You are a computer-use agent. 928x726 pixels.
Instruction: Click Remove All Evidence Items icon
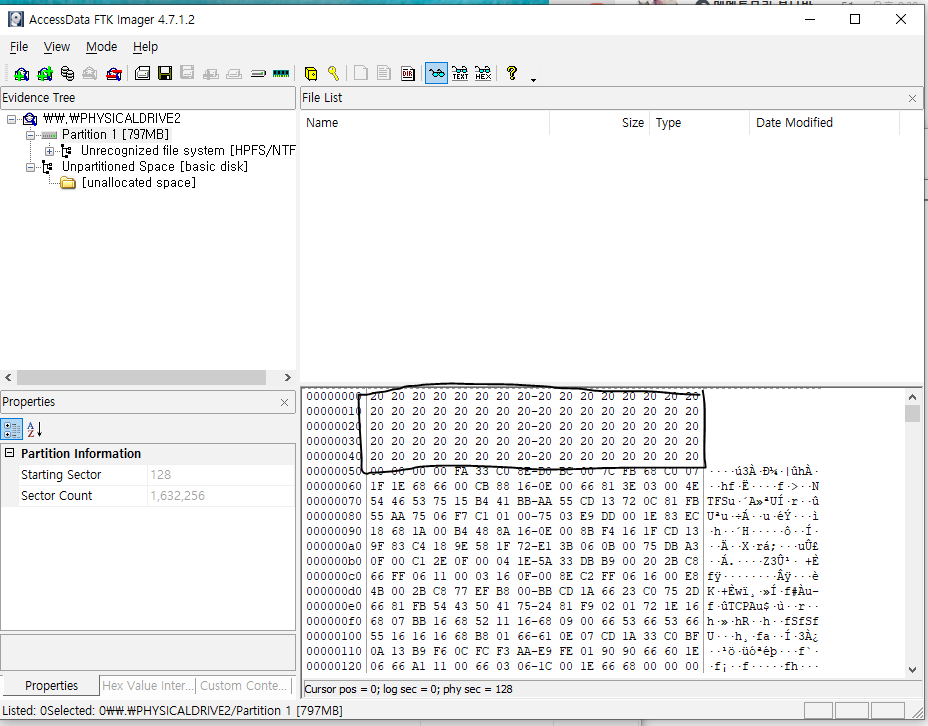114,73
